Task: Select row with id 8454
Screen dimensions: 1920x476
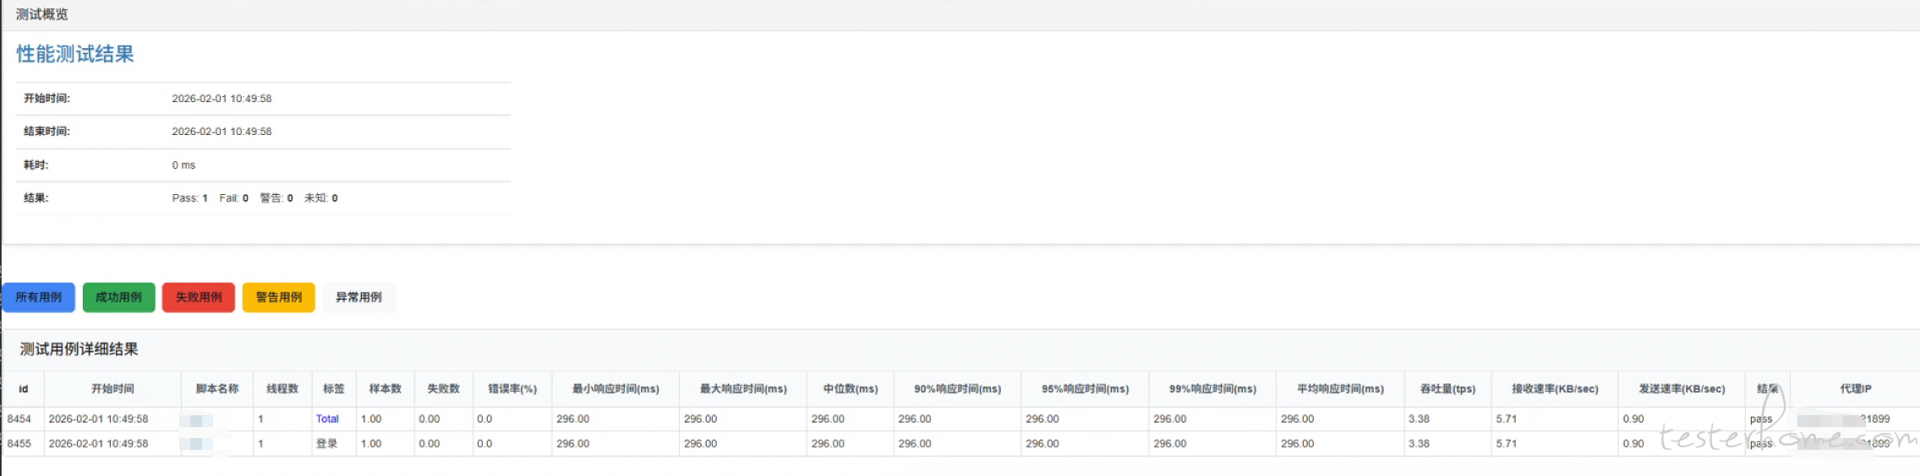Action: (x=19, y=419)
